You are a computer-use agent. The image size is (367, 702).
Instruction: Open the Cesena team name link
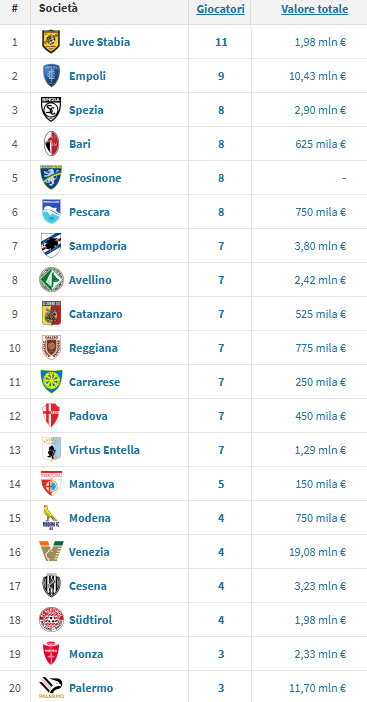coord(88,586)
